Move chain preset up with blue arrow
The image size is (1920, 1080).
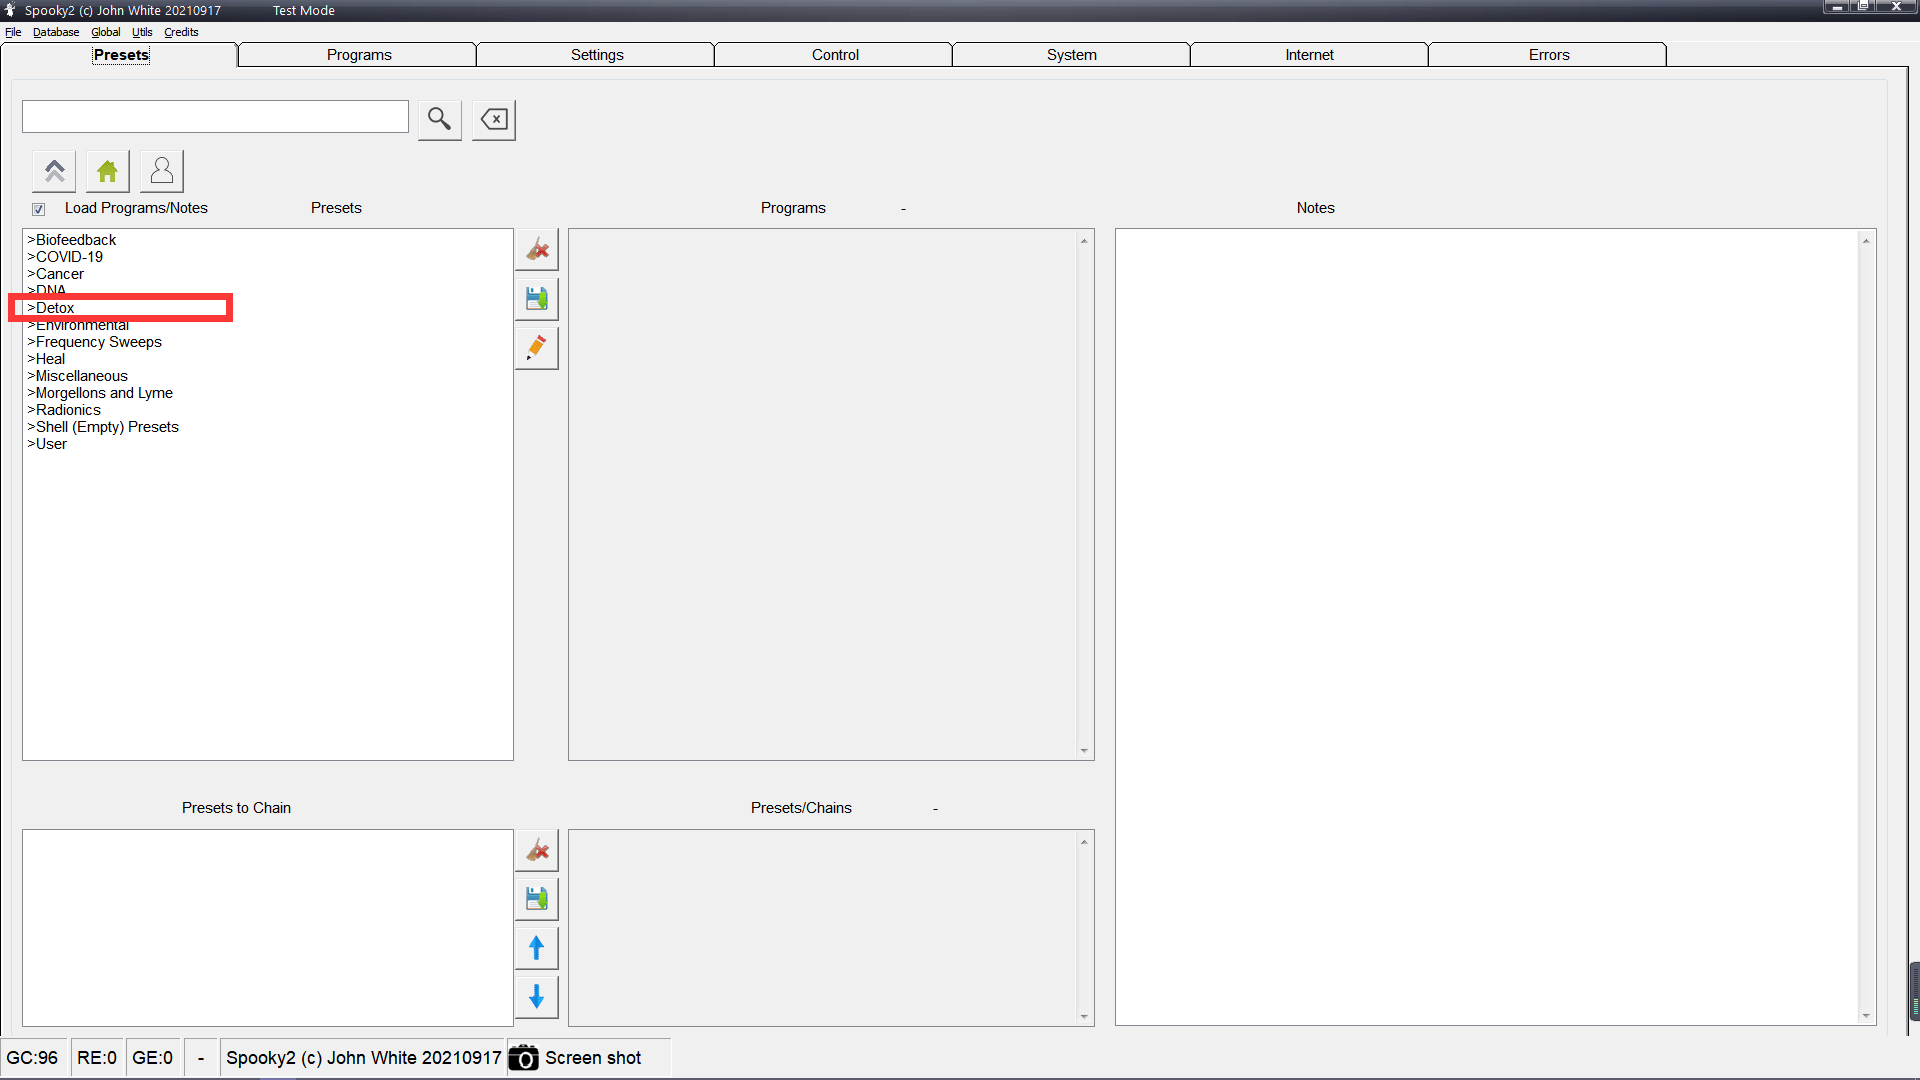pos(537,948)
